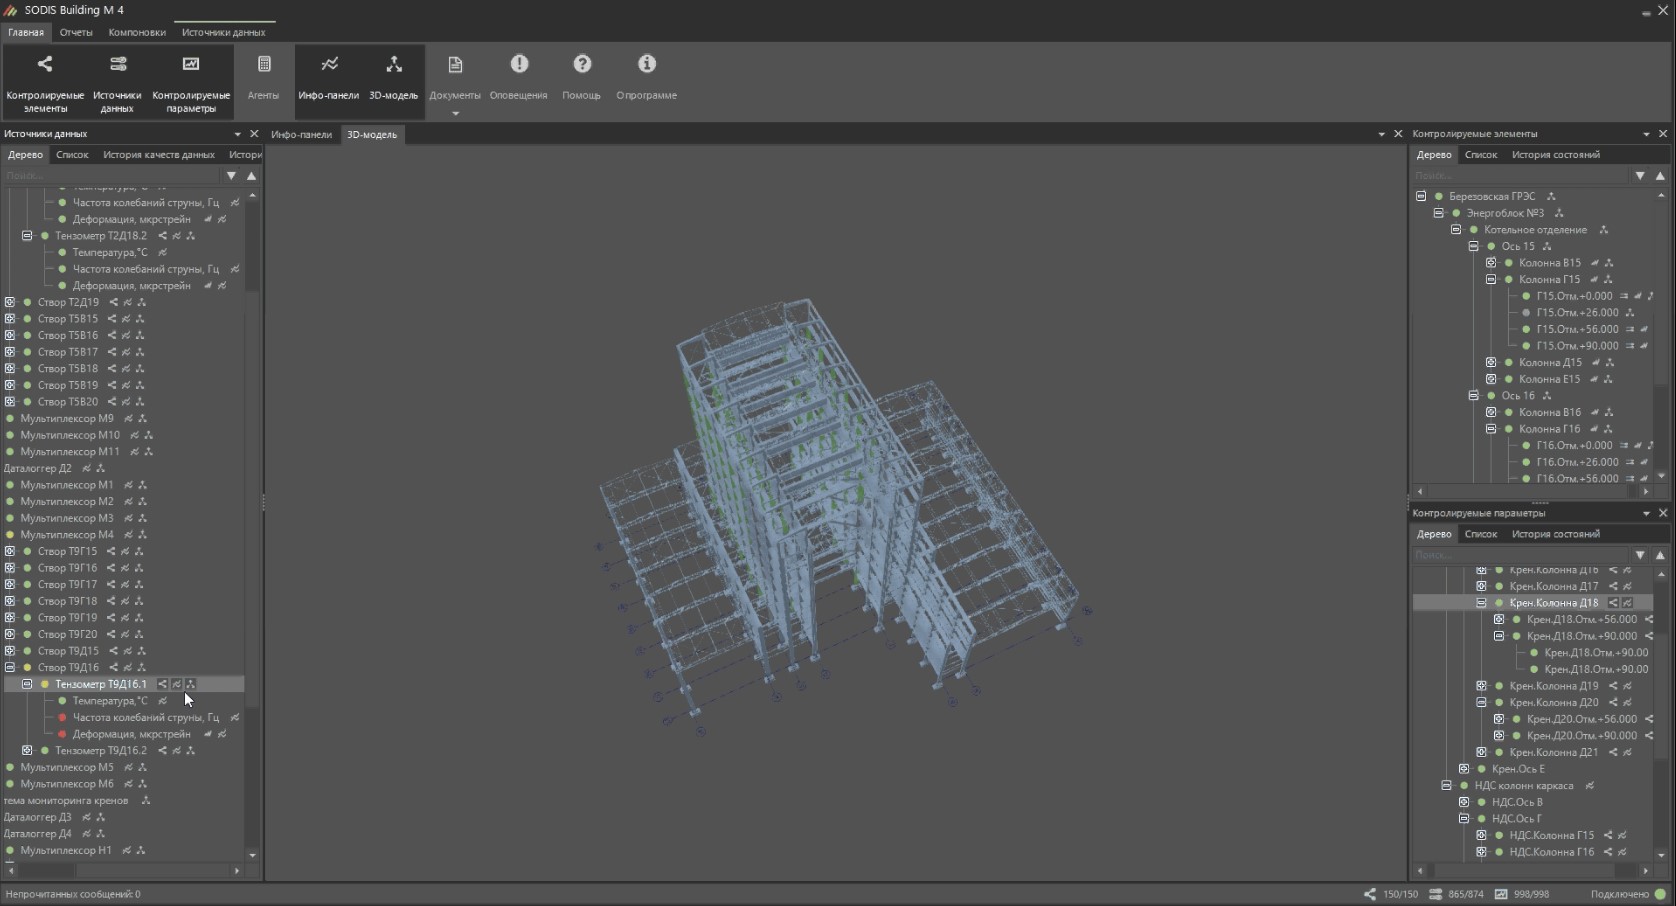Click the 998/998 parameters status indicator
Image resolution: width=1676 pixels, height=906 pixels.
1522,894
